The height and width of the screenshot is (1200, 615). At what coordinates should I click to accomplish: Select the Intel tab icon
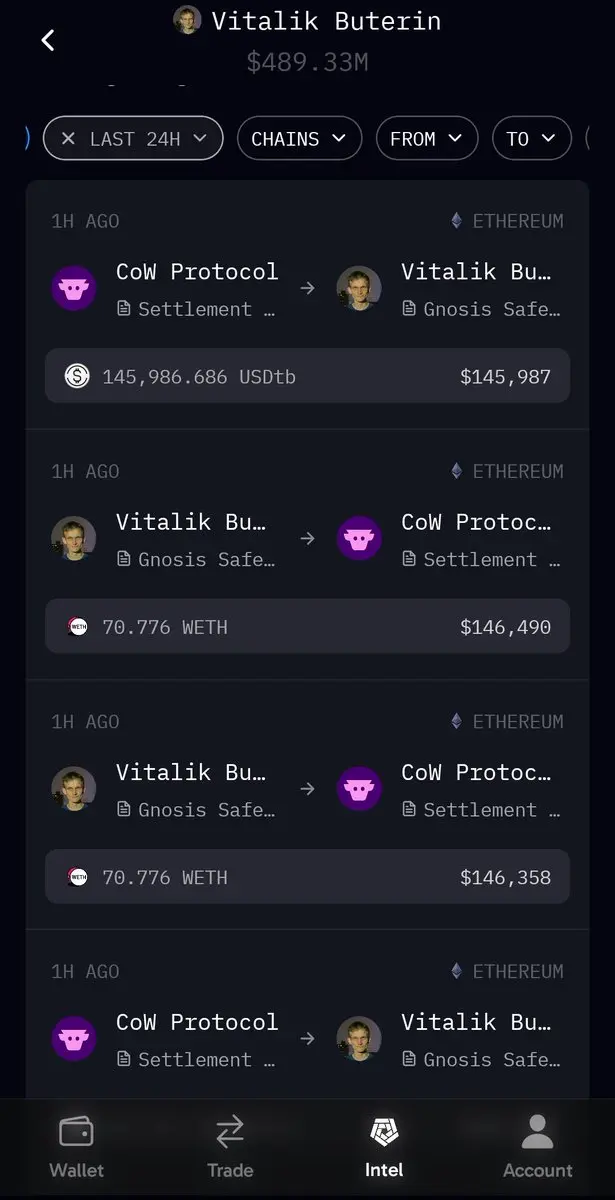[x=384, y=1133]
